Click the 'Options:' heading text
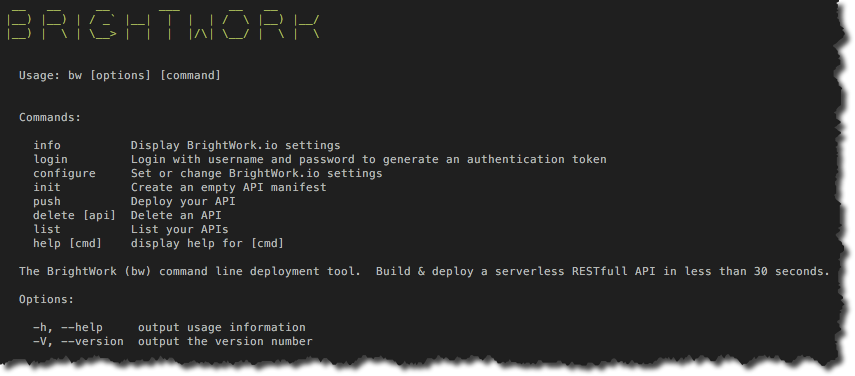Viewport: 855px width, 376px height. point(47,299)
